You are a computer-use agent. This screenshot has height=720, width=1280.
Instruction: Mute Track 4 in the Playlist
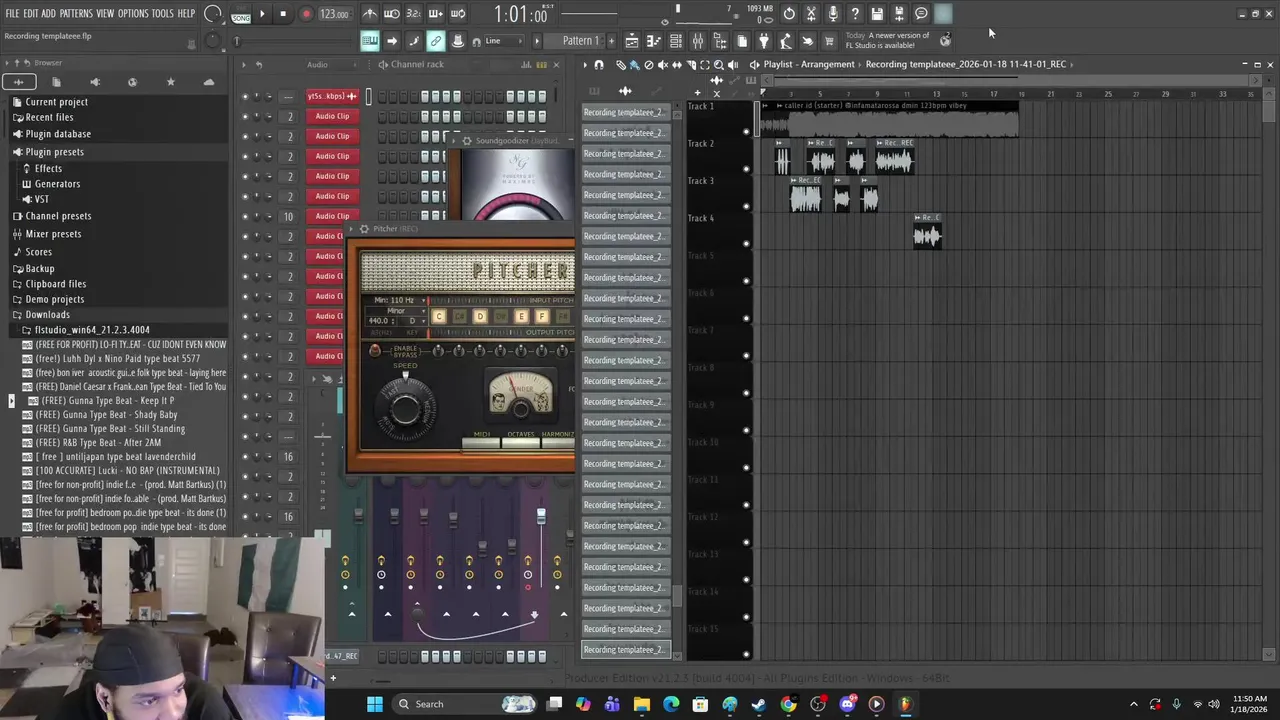tap(746, 243)
